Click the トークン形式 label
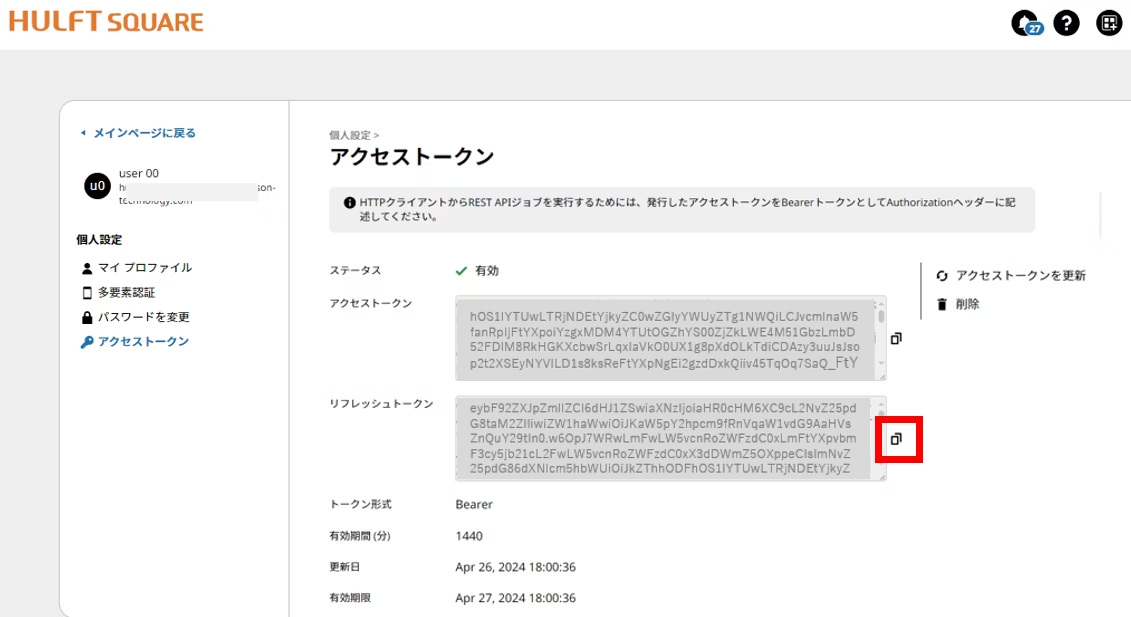Screen dimensions: 1131x617 [360, 504]
